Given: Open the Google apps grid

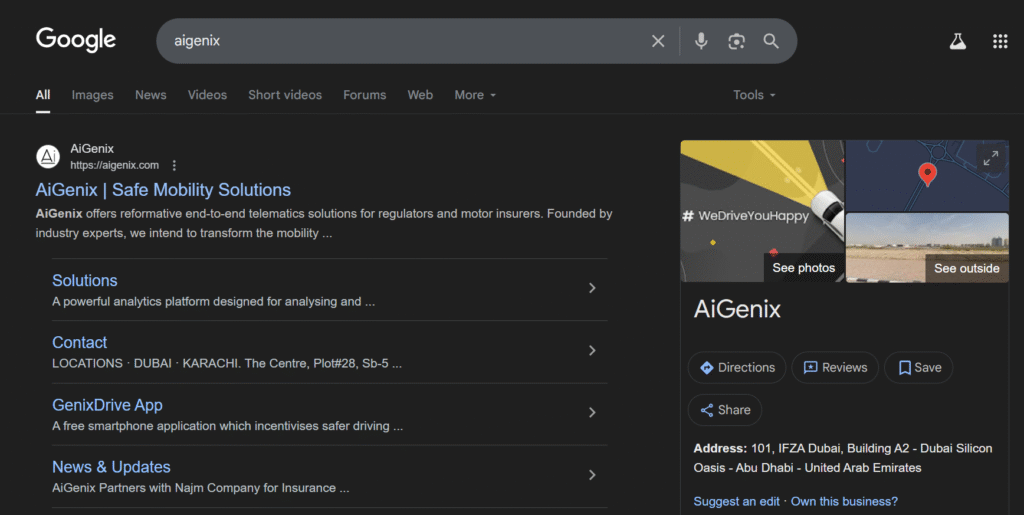Looking at the screenshot, I should point(999,41).
